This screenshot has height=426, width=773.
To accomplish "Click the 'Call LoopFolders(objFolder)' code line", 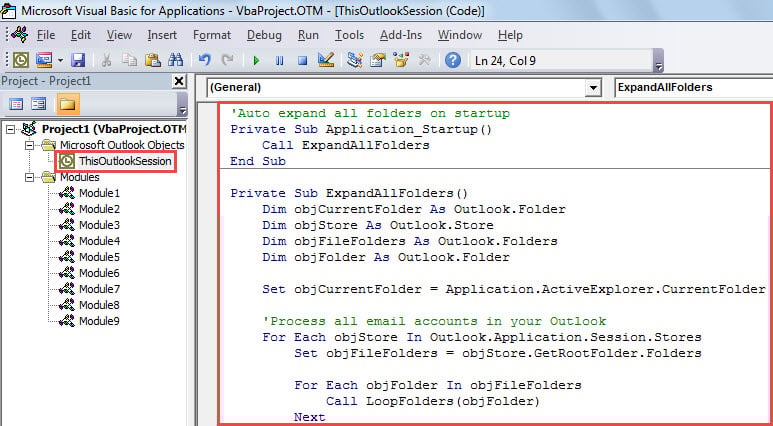I will tap(433, 401).
